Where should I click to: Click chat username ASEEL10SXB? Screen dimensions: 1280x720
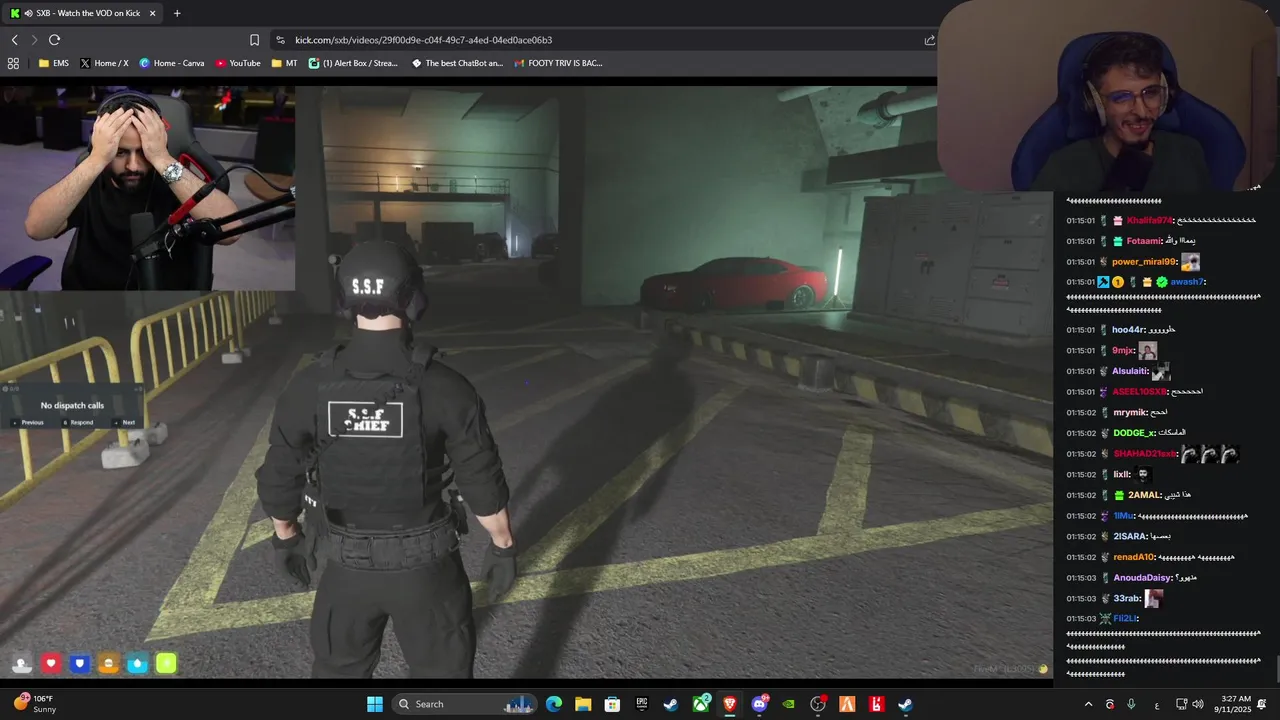coord(1139,392)
